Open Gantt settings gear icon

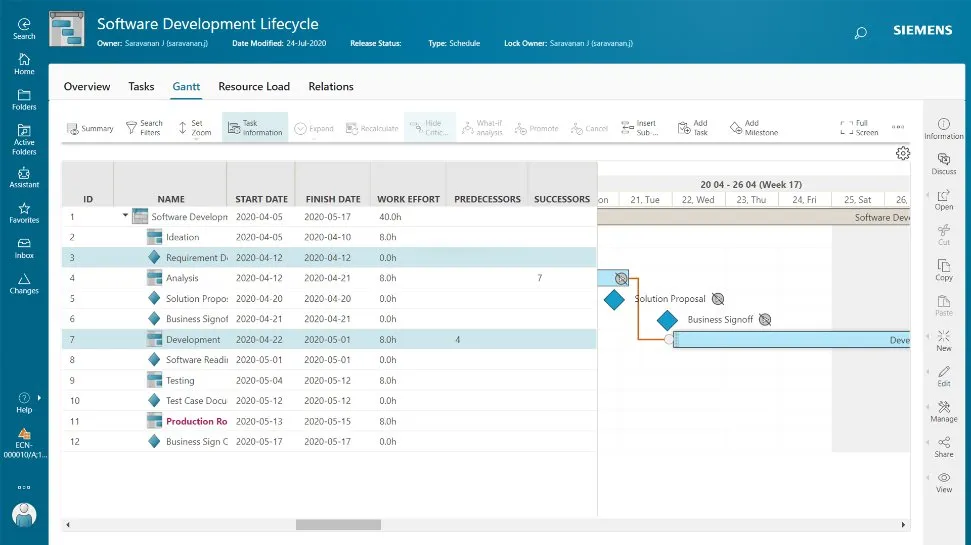[903, 153]
